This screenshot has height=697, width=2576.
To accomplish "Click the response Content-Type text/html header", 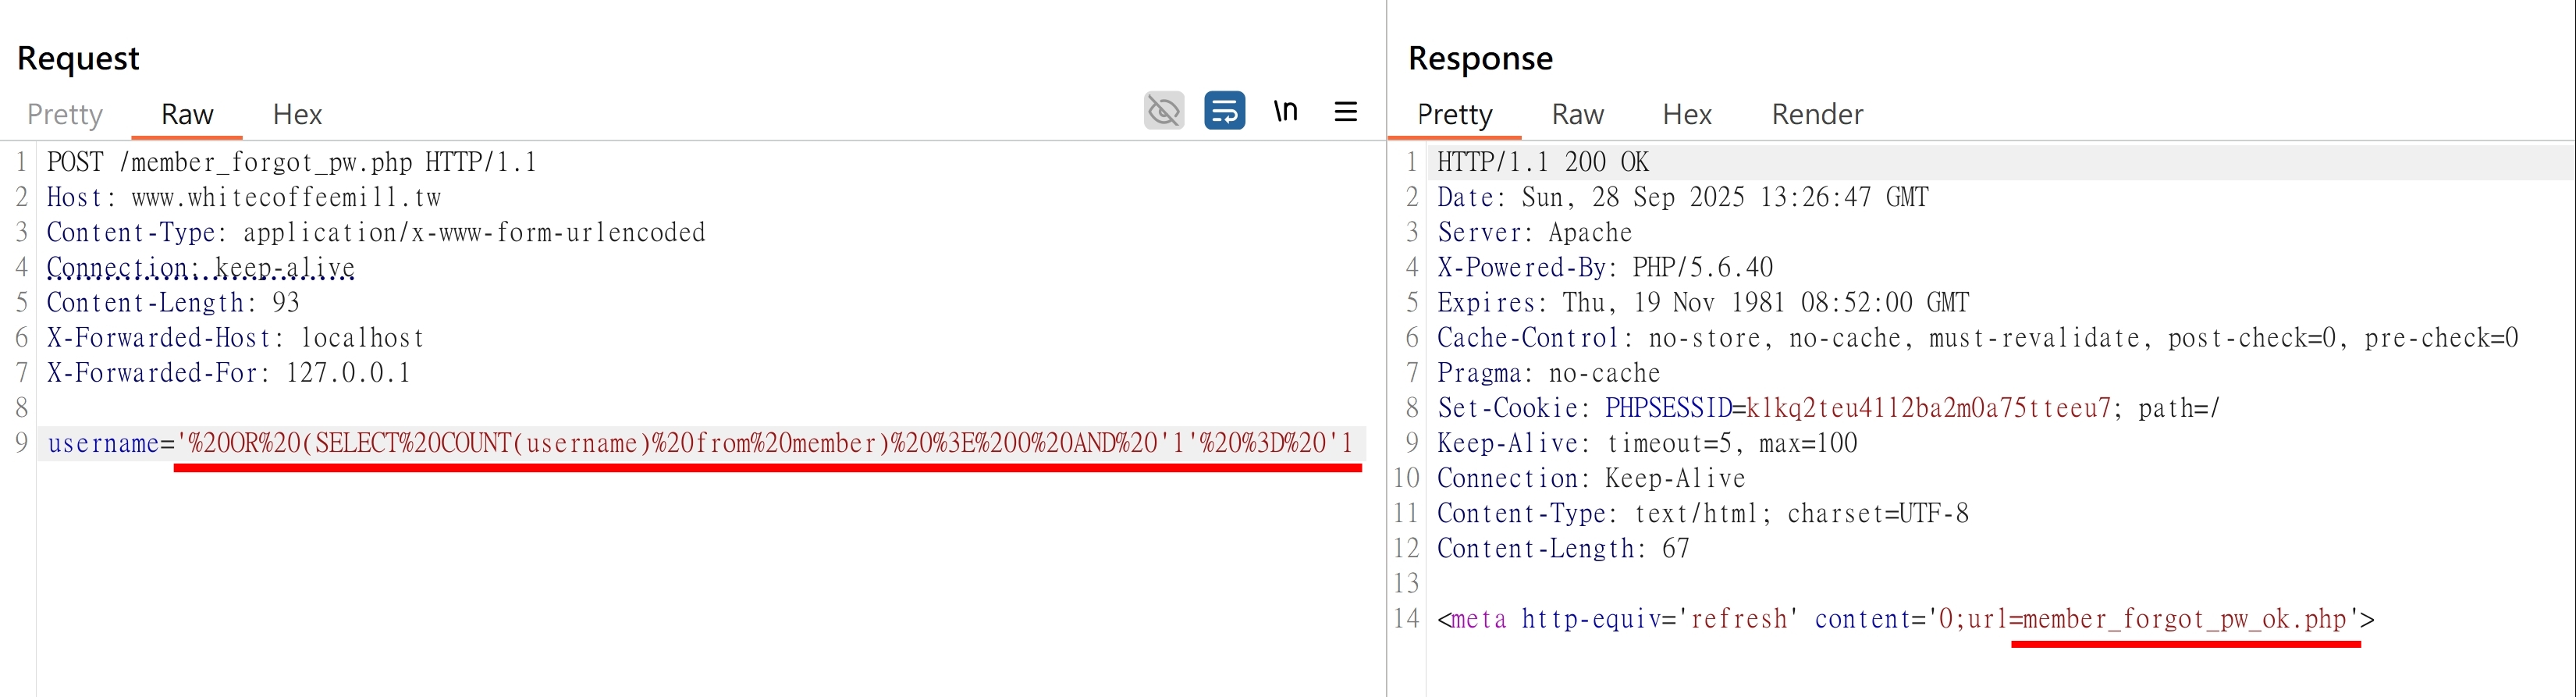I will tap(1703, 513).
